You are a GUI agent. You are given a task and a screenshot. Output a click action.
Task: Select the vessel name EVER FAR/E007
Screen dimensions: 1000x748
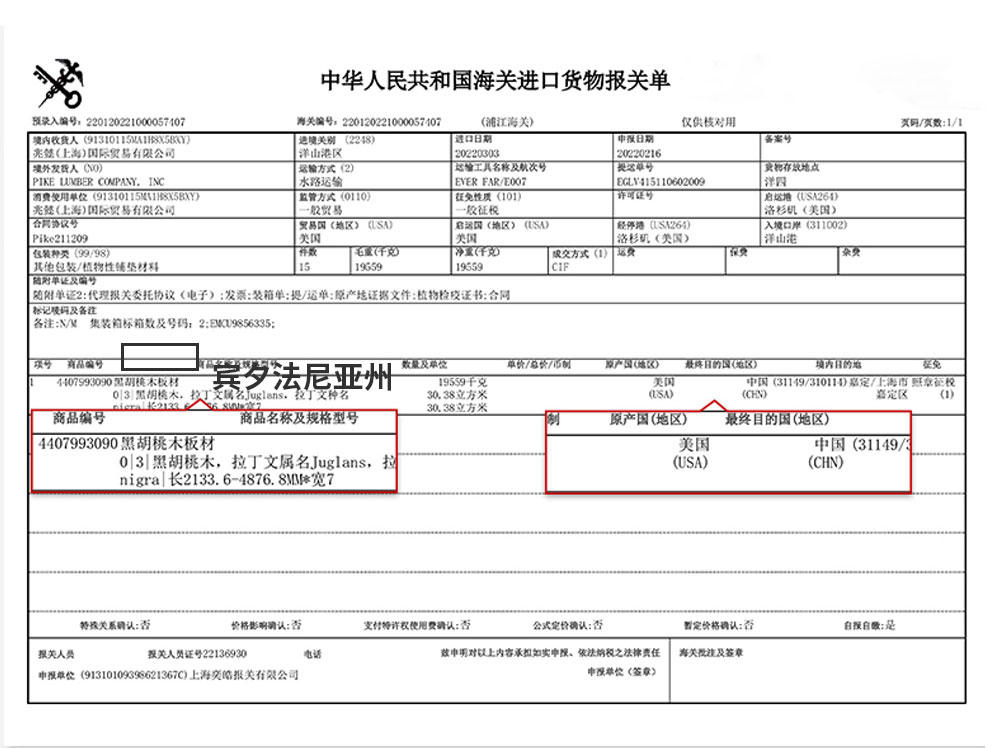click(x=490, y=183)
